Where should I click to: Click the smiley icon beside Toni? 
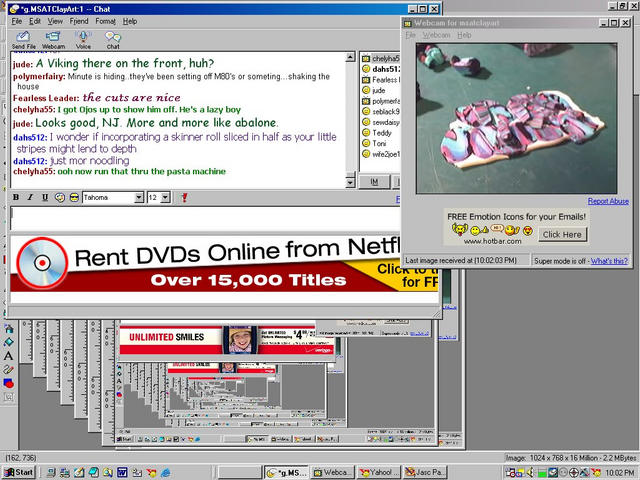point(366,143)
